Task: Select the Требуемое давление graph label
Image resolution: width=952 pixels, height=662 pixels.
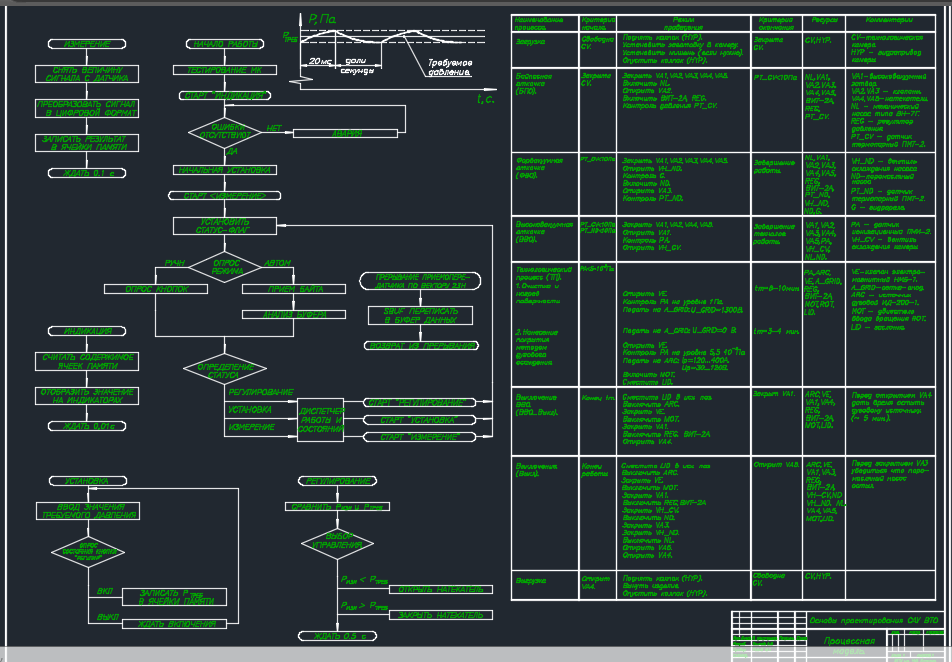Action: coord(450,67)
